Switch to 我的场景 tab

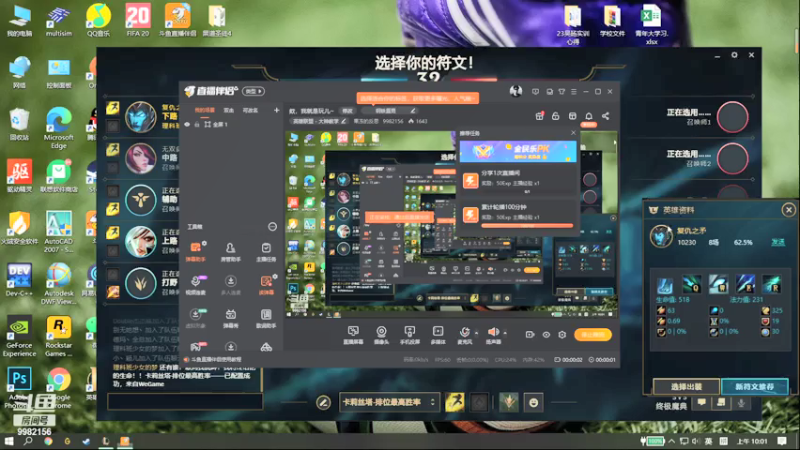pyautogui.click(x=205, y=110)
